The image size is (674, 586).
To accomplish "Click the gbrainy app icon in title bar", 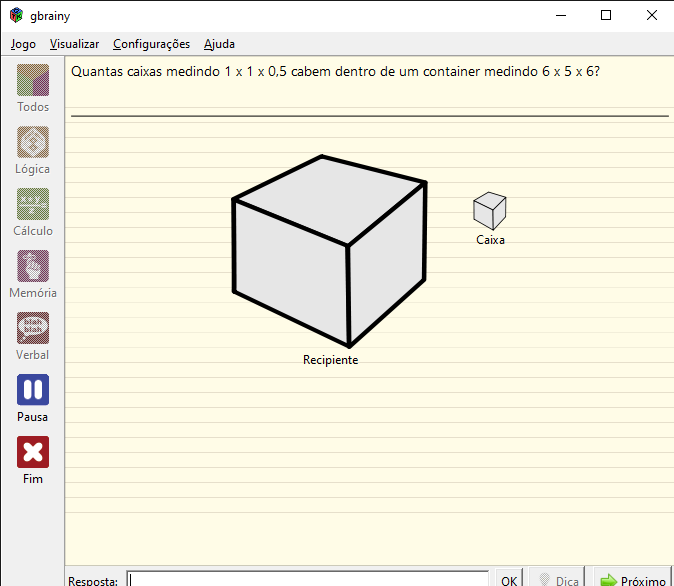I will [x=16, y=15].
